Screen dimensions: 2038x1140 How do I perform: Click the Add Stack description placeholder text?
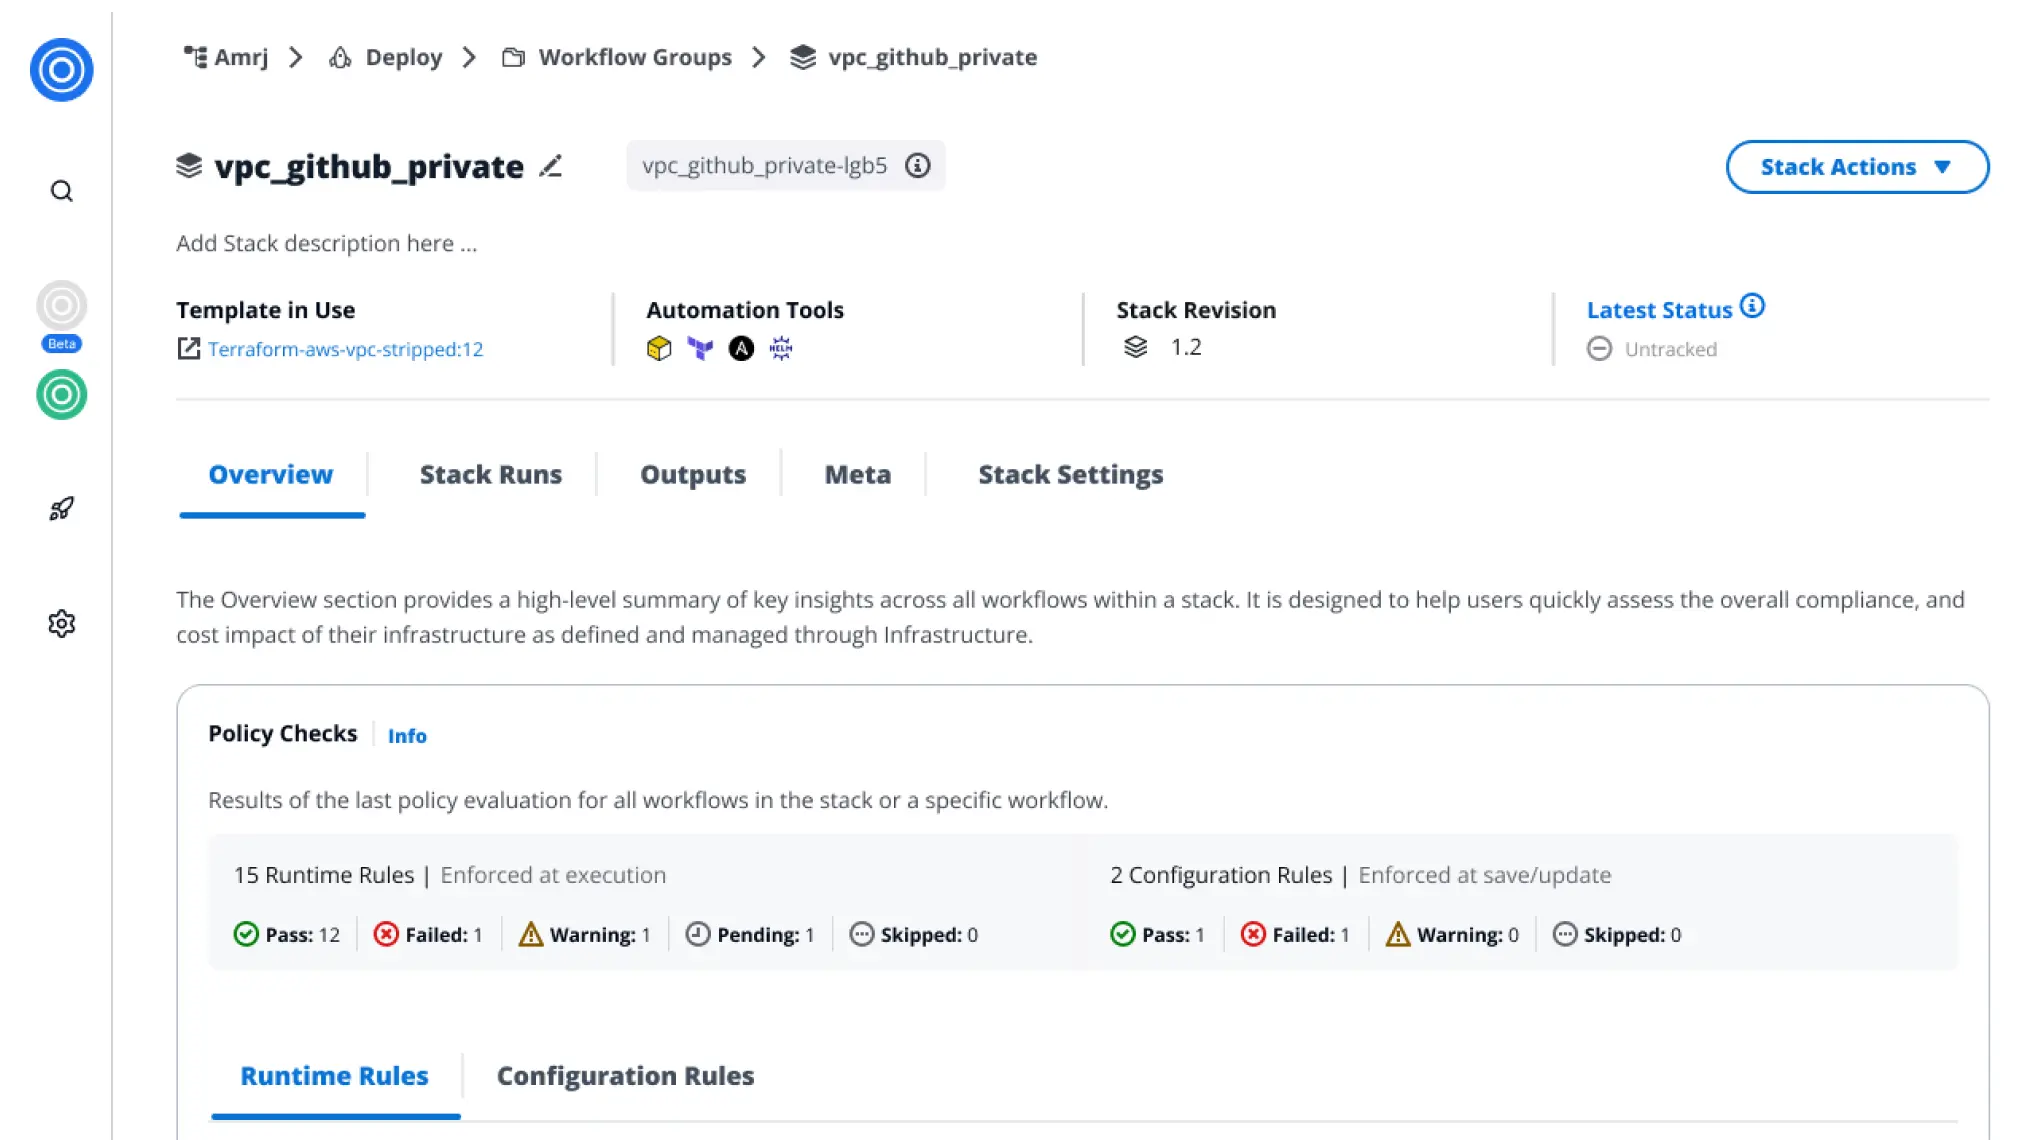tap(326, 243)
